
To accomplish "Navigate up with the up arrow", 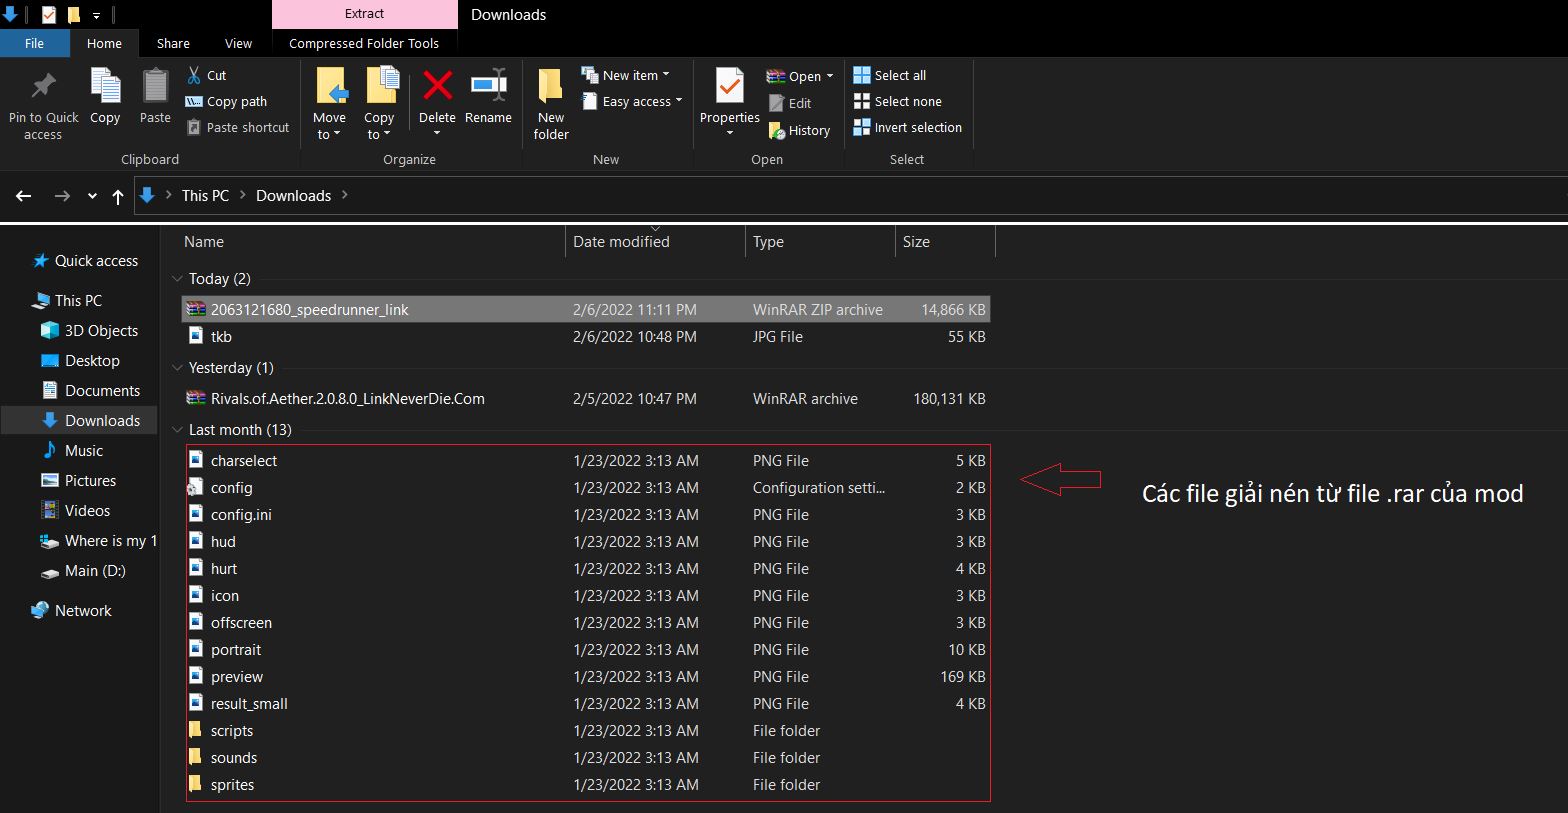I will (x=118, y=196).
